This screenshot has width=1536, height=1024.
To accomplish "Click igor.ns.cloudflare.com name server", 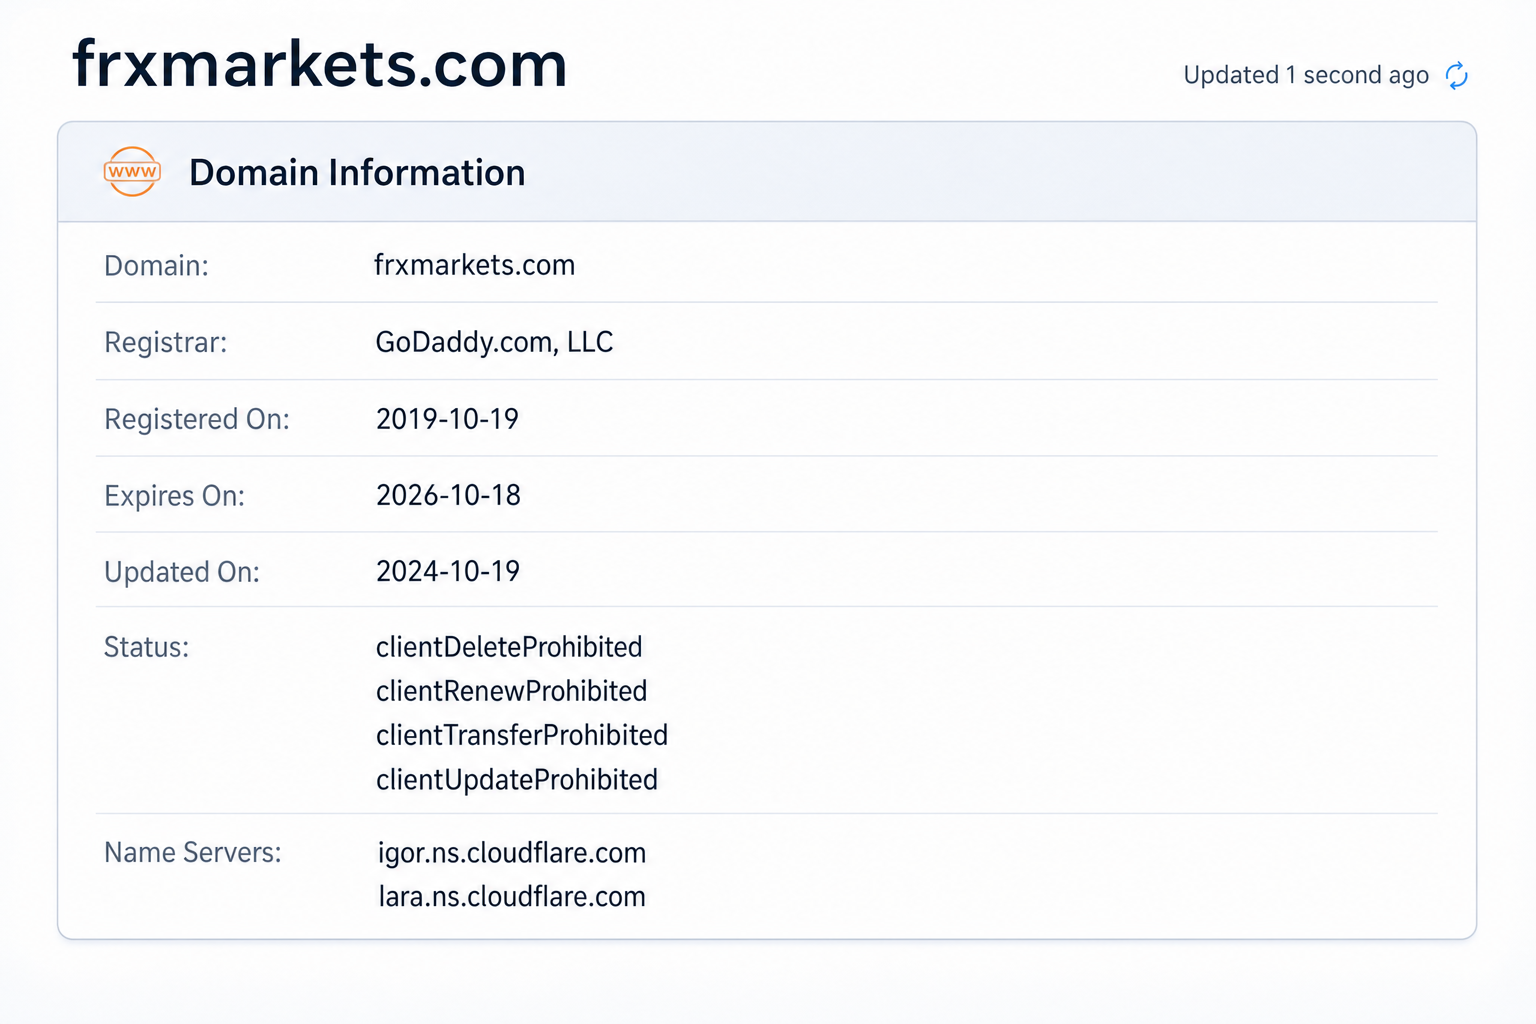I will click(512, 853).
